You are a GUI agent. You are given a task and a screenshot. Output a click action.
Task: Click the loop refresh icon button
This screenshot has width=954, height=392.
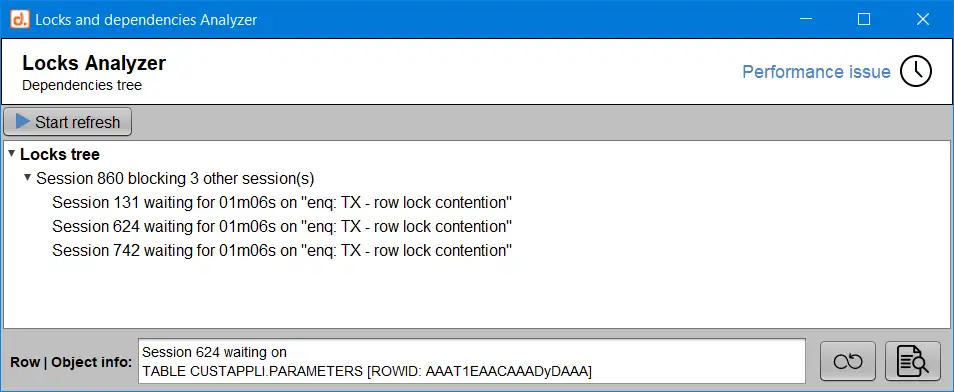tap(848, 362)
